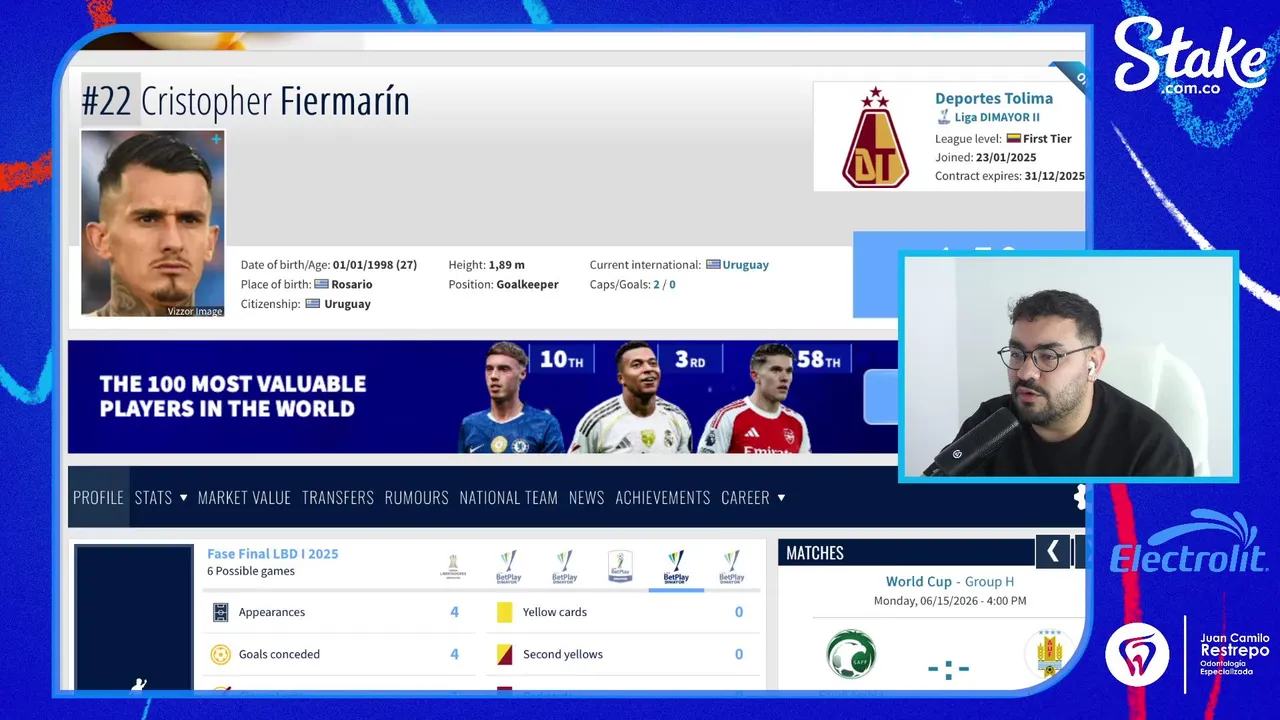Click the Goals conceded count of 4
The height and width of the screenshot is (720, 1280).
click(454, 654)
